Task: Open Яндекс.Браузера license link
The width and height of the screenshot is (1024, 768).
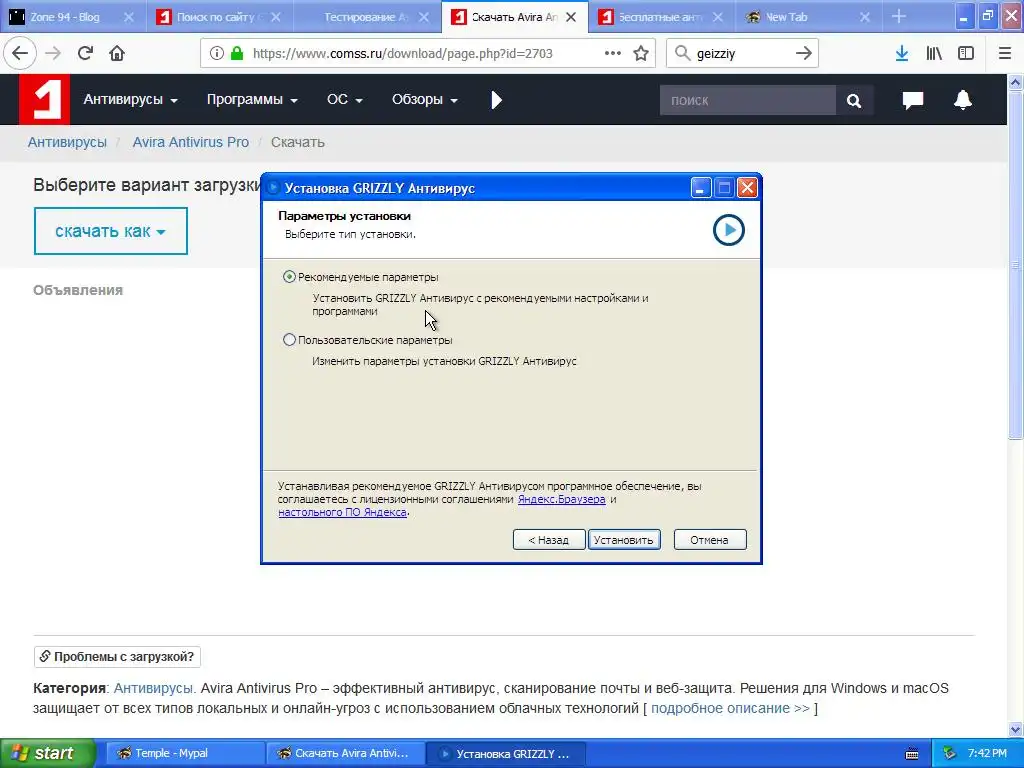Action: pyautogui.click(x=562, y=499)
